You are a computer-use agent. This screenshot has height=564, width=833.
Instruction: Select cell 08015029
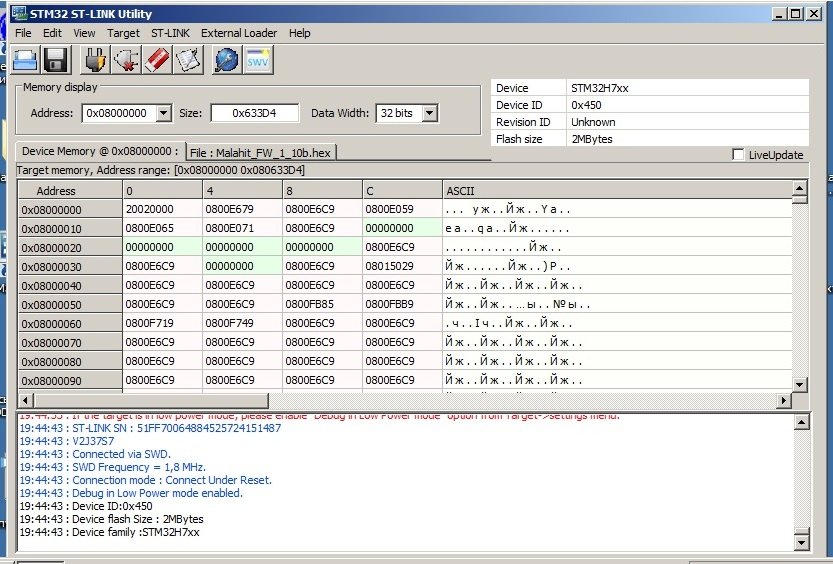click(x=402, y=266)
